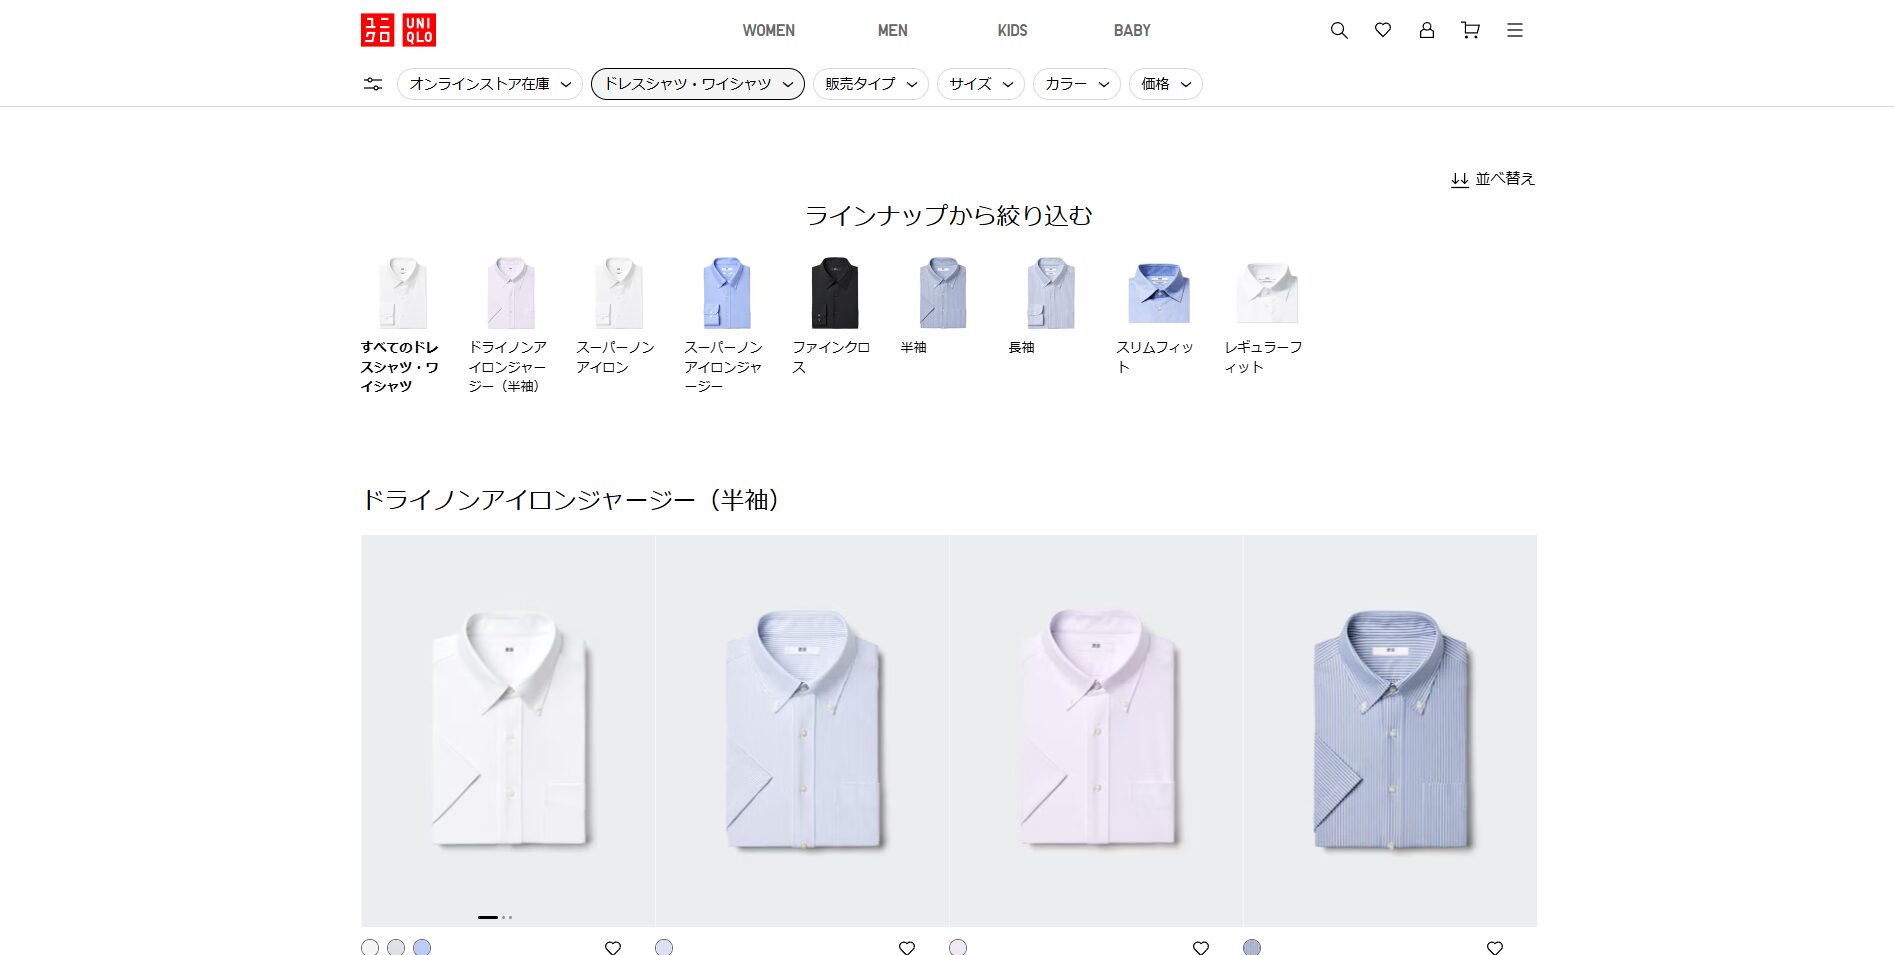Open the account profile icon

coord(1427,30)
